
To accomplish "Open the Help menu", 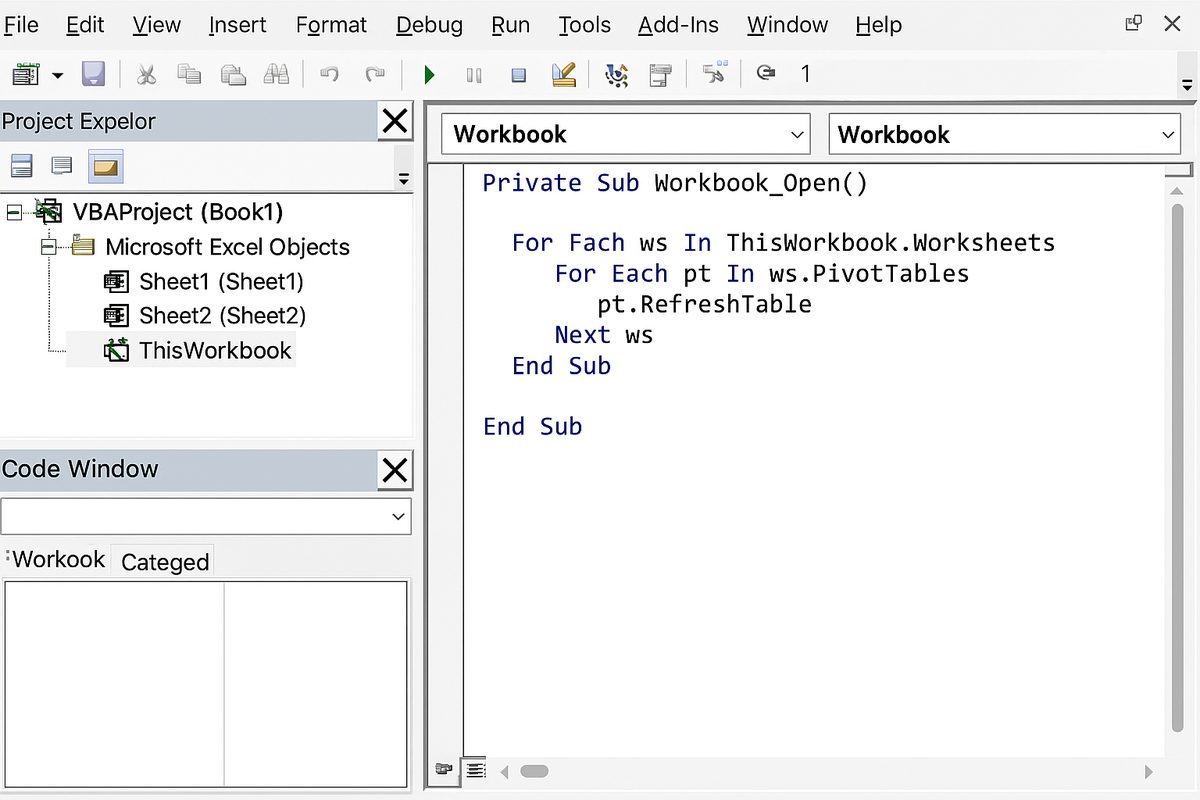I will [x=879, y=25].
